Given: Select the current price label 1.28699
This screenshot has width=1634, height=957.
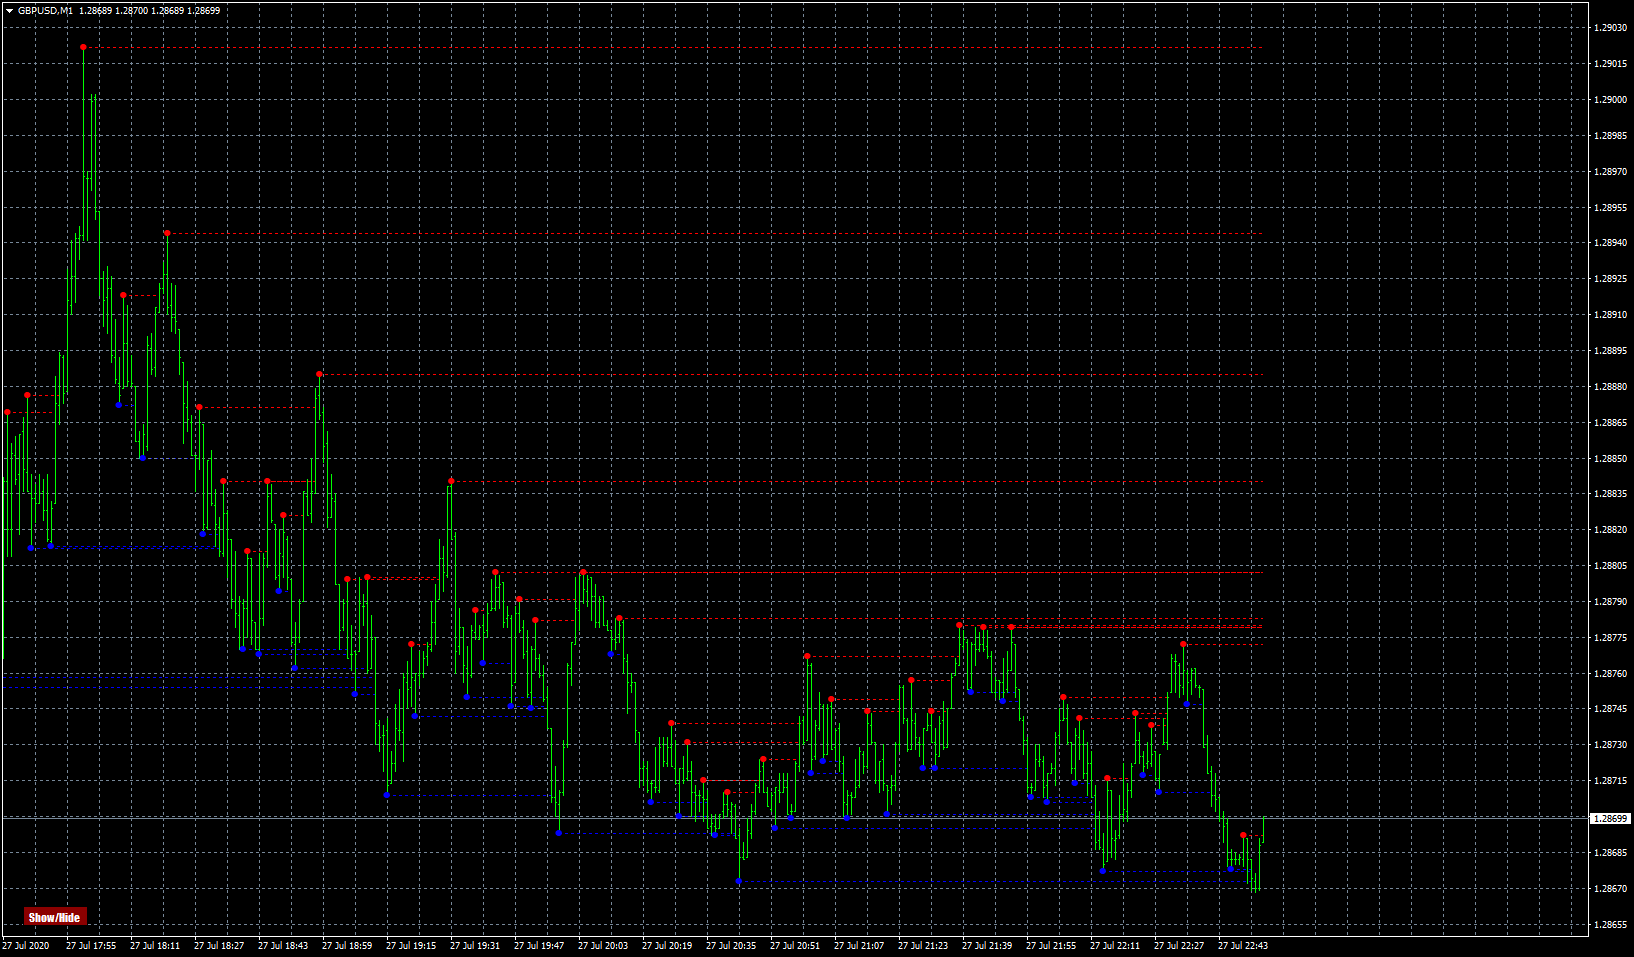Looking at the screenshot, I should [1611, 818].
